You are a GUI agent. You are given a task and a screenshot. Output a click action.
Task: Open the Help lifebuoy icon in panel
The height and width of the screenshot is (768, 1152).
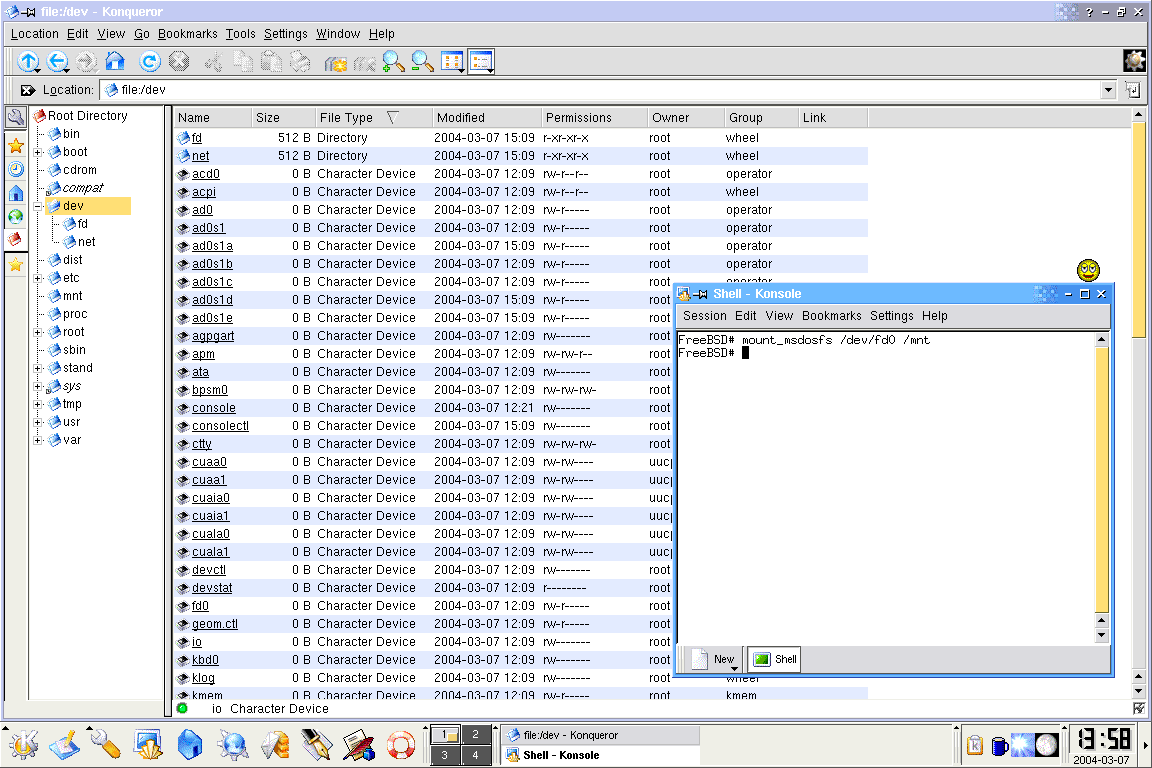coord(401,745)
